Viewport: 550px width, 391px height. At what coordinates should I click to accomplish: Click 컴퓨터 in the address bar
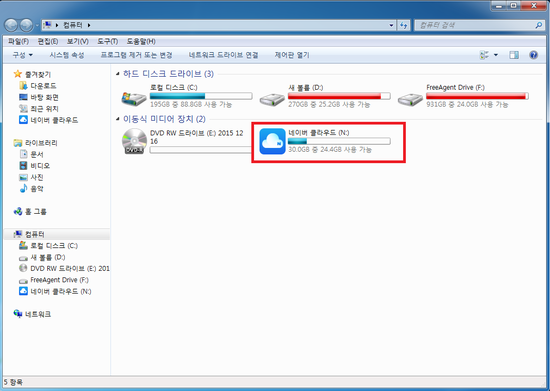[73, 25]
